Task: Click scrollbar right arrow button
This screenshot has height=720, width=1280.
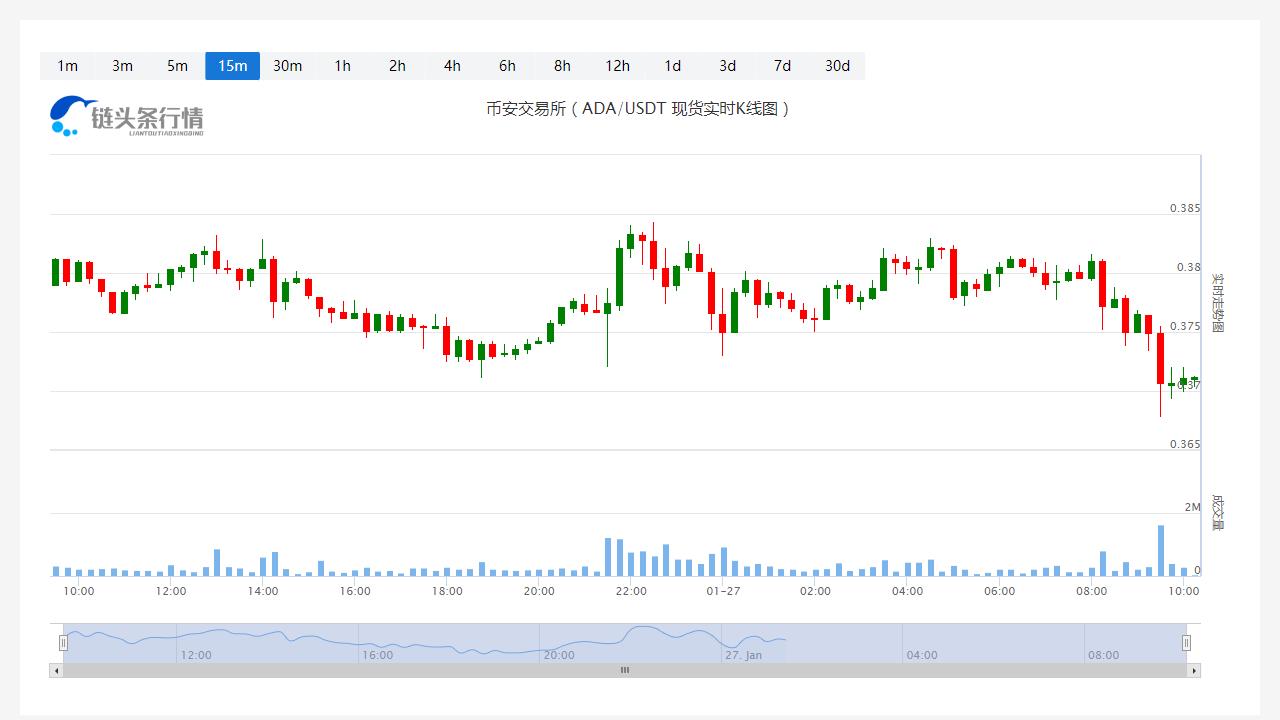Action: [1194, 670]
